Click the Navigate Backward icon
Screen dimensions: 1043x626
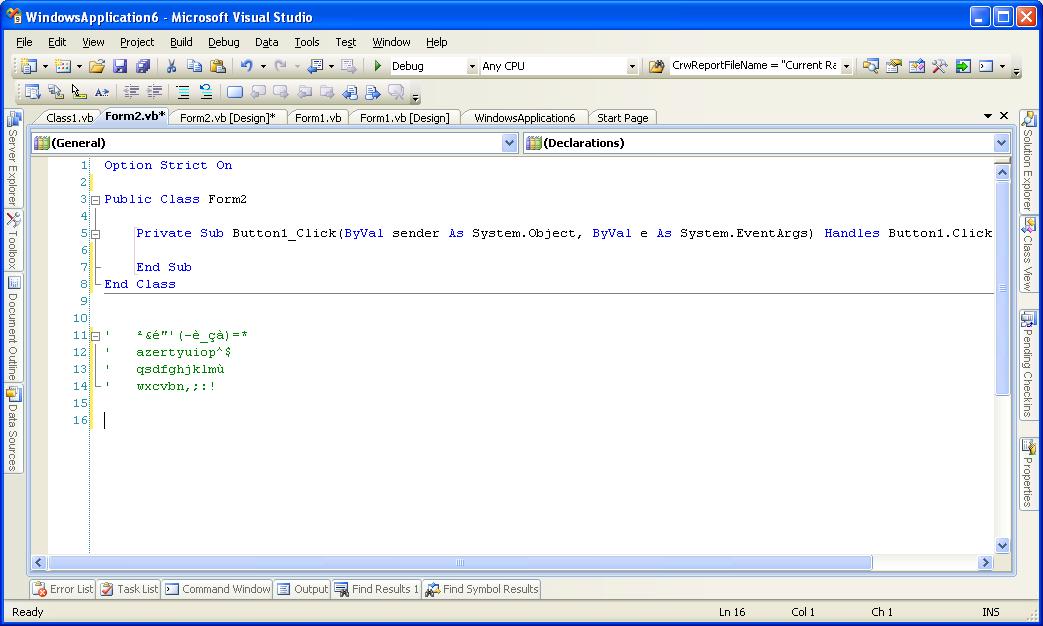pos(315,66)
